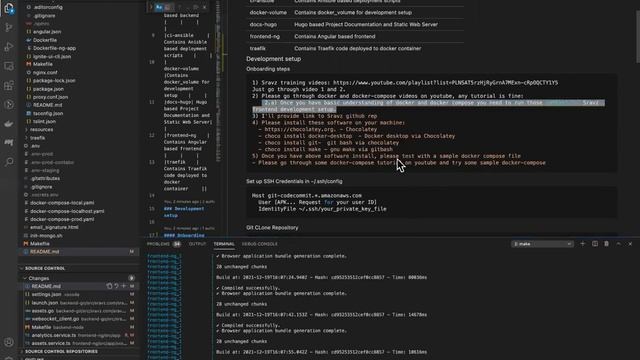
Task: Click 'Development setup' heading in preview
Action: [273, 59]
